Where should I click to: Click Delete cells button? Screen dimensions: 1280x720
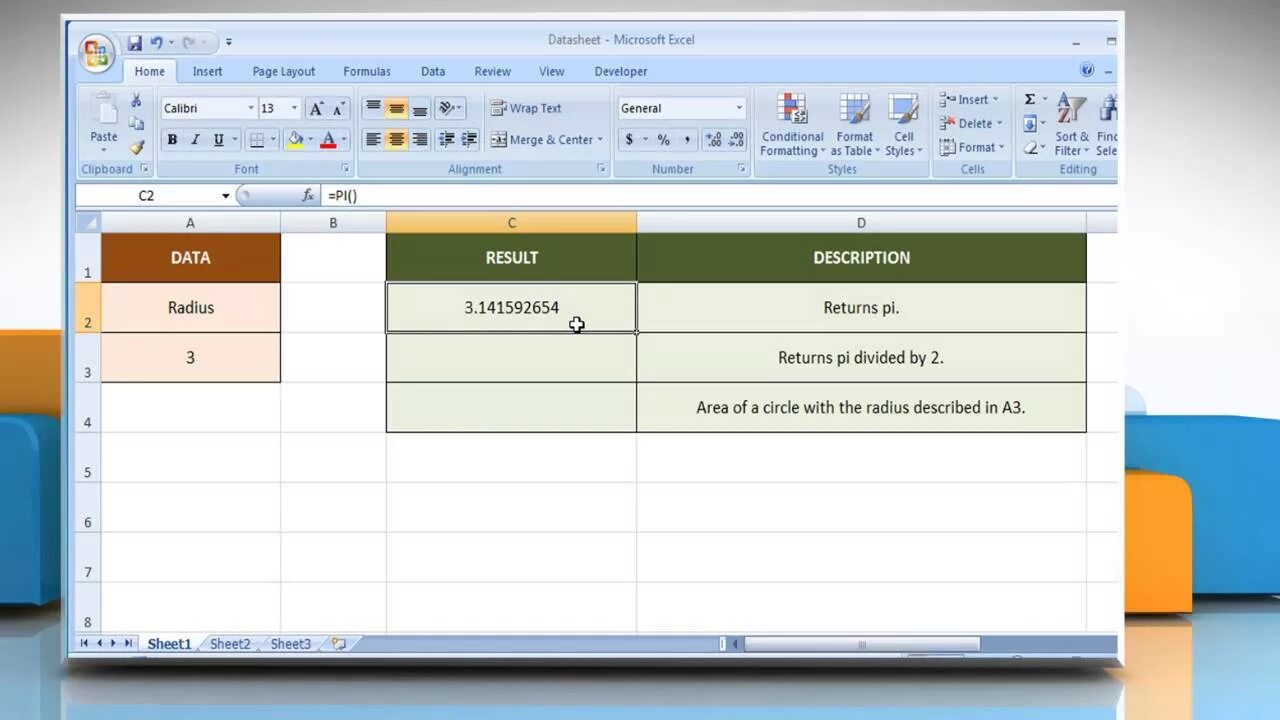970,123
